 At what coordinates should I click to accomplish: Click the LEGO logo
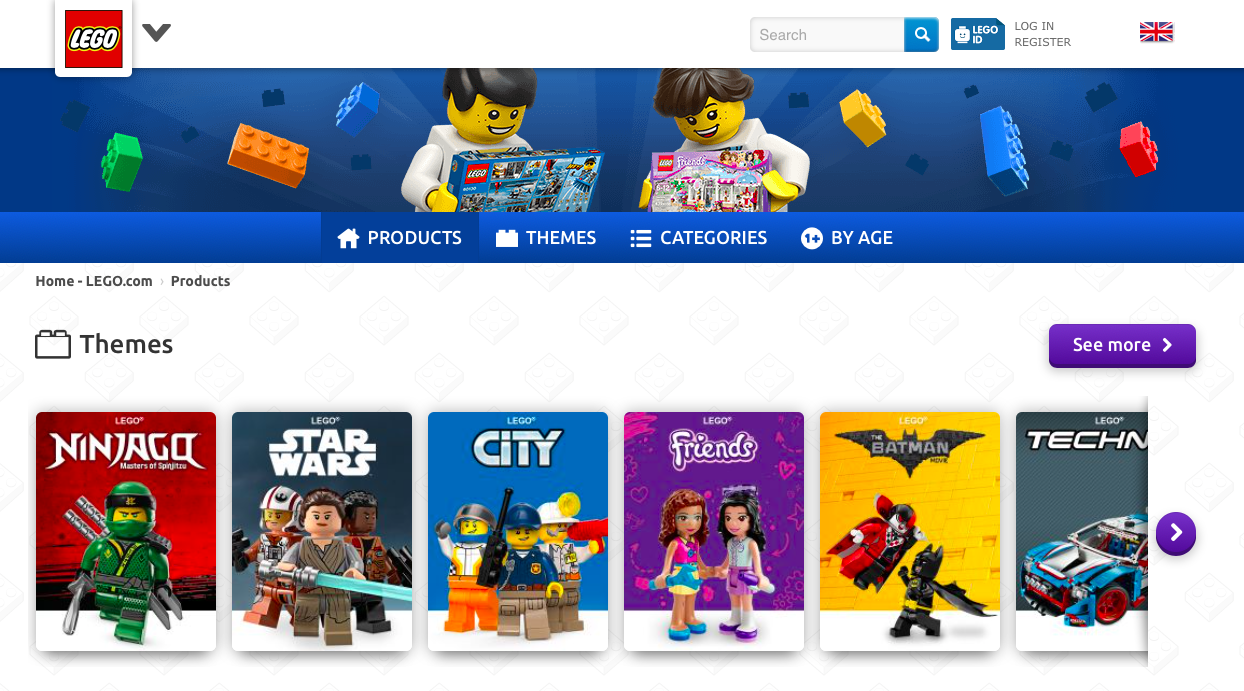tap(94, 38)
